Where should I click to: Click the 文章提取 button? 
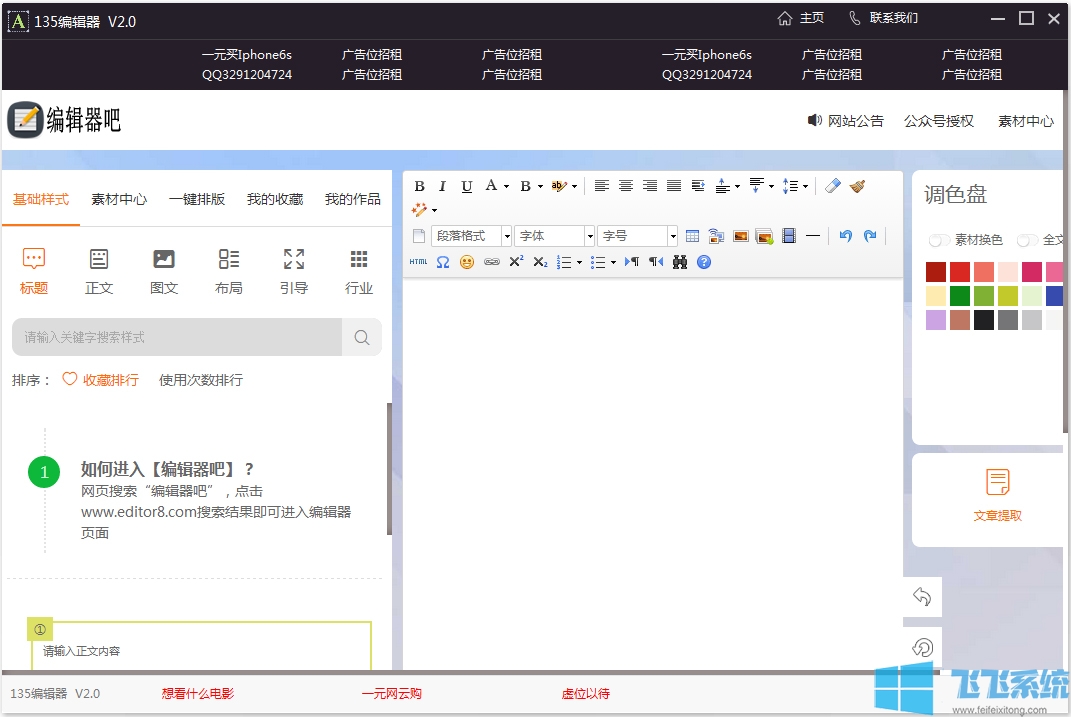997,496
